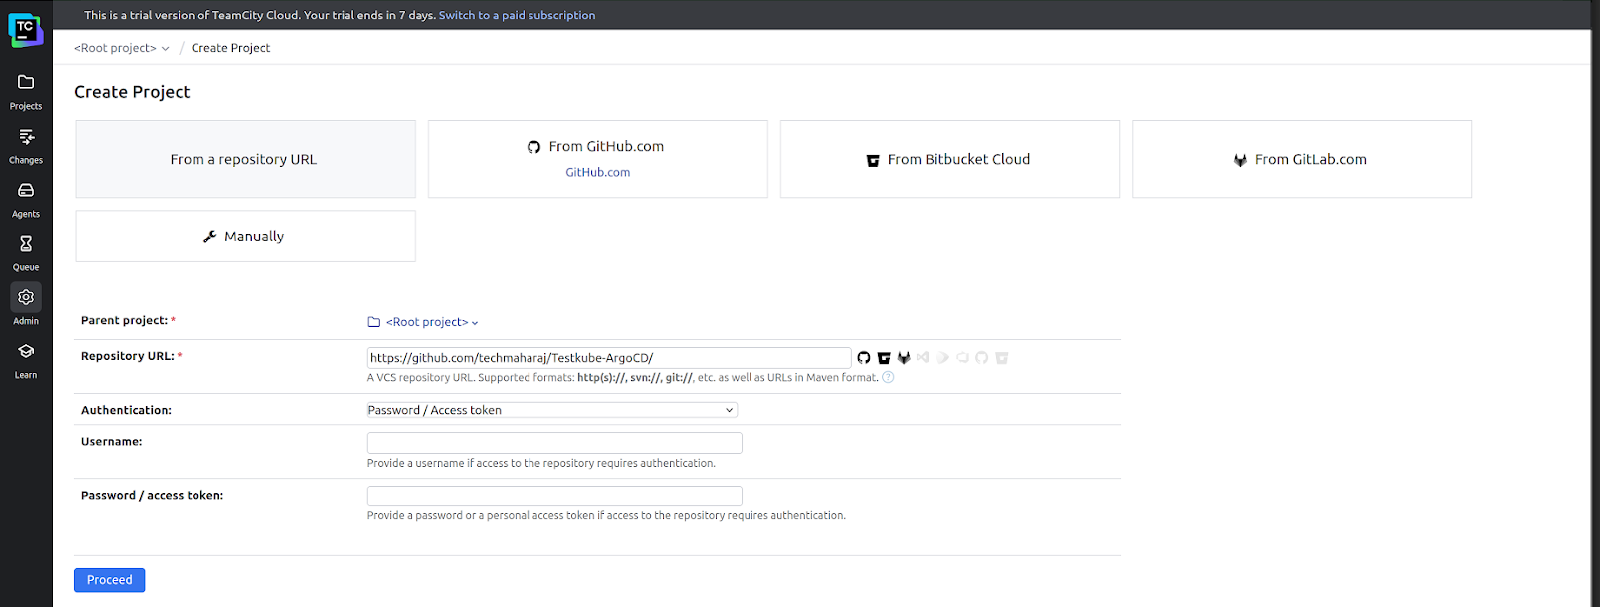
Task: Select the Manually option card
Action: [x=245, y=236]
